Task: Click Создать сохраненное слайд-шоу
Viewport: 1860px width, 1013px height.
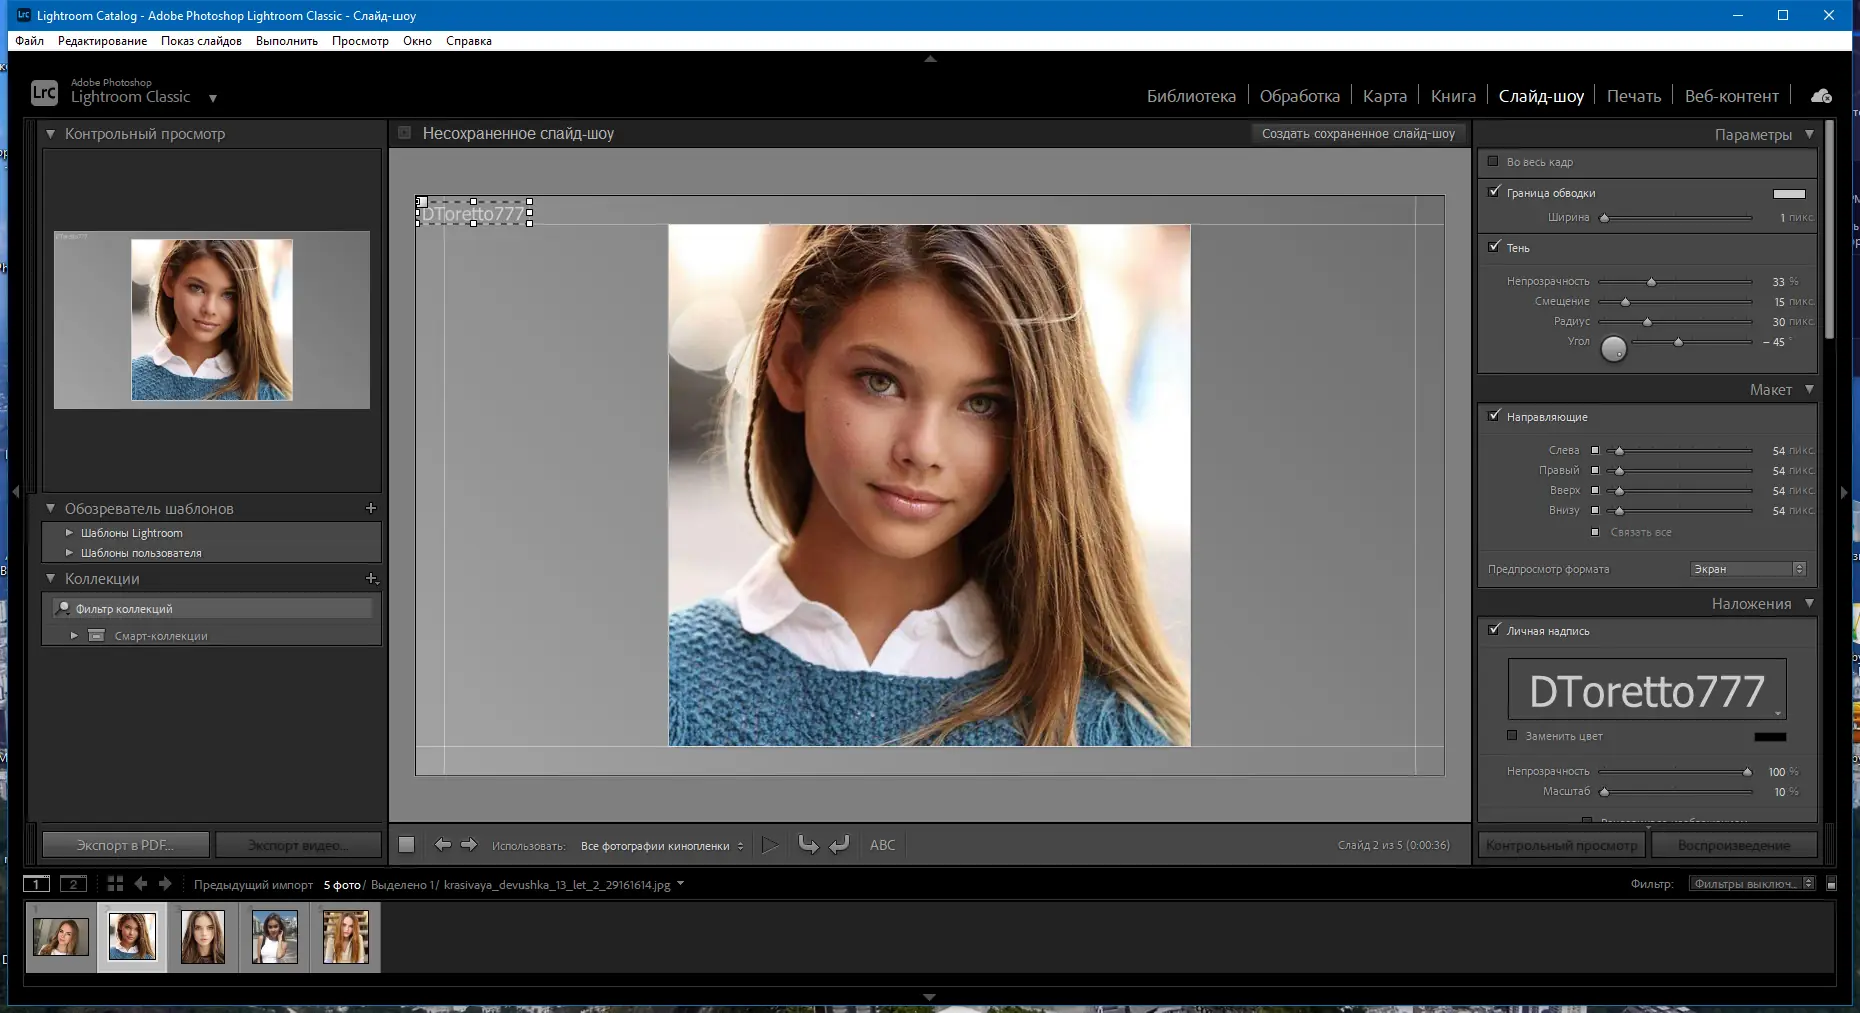Action: click(x=1358, y=133)
